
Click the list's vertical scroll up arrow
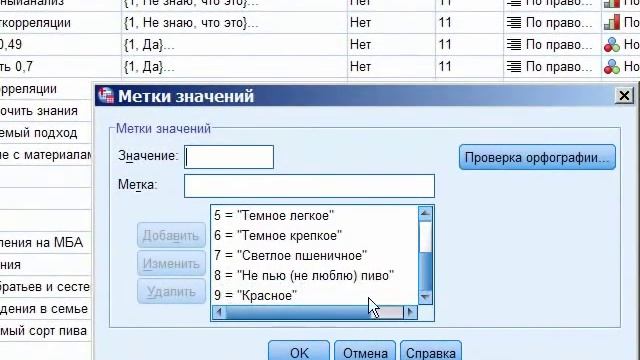[425, 213]
